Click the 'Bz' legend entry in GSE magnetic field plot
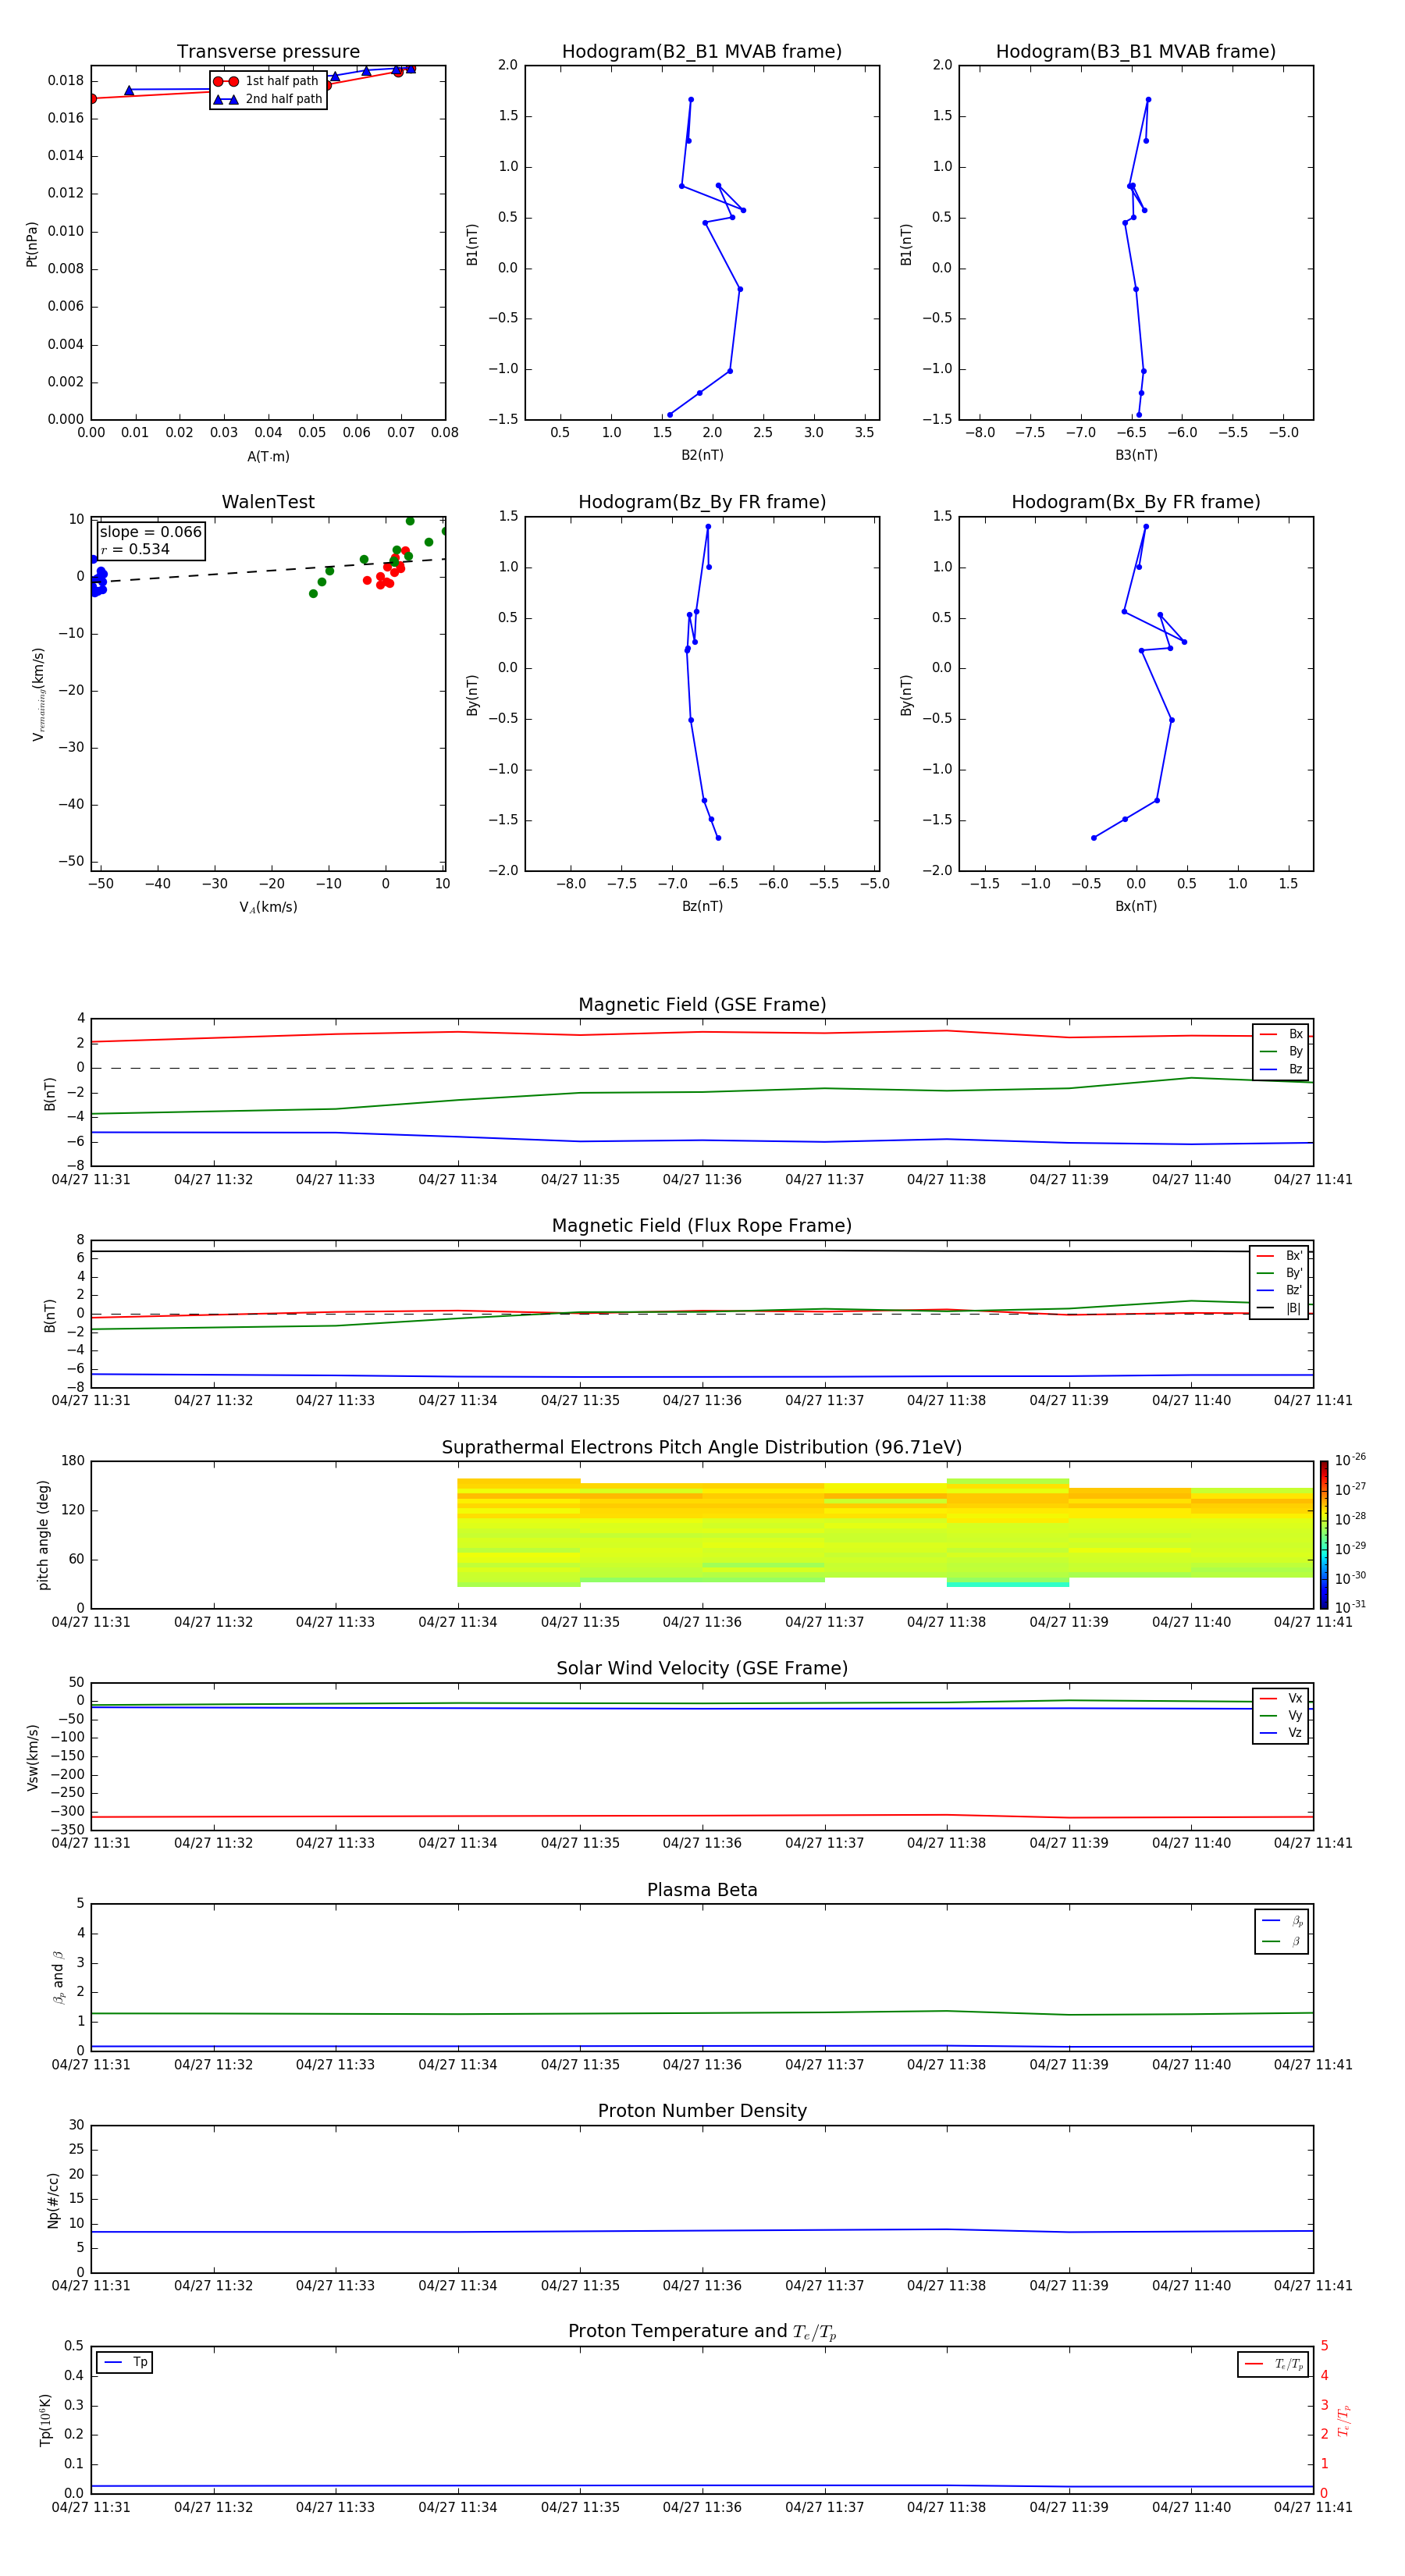 pos(1281,1069)
